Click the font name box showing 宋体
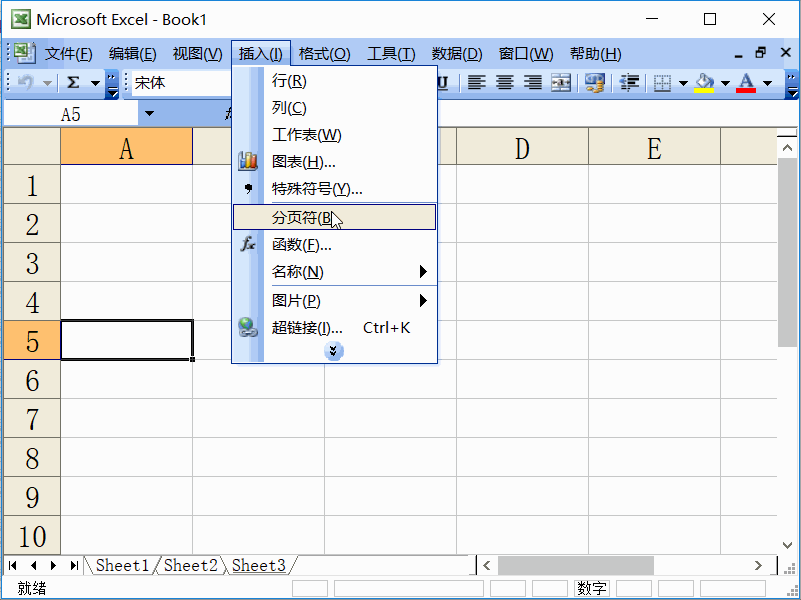This screenshot has width=801, height=600. [x=182, y=83]
